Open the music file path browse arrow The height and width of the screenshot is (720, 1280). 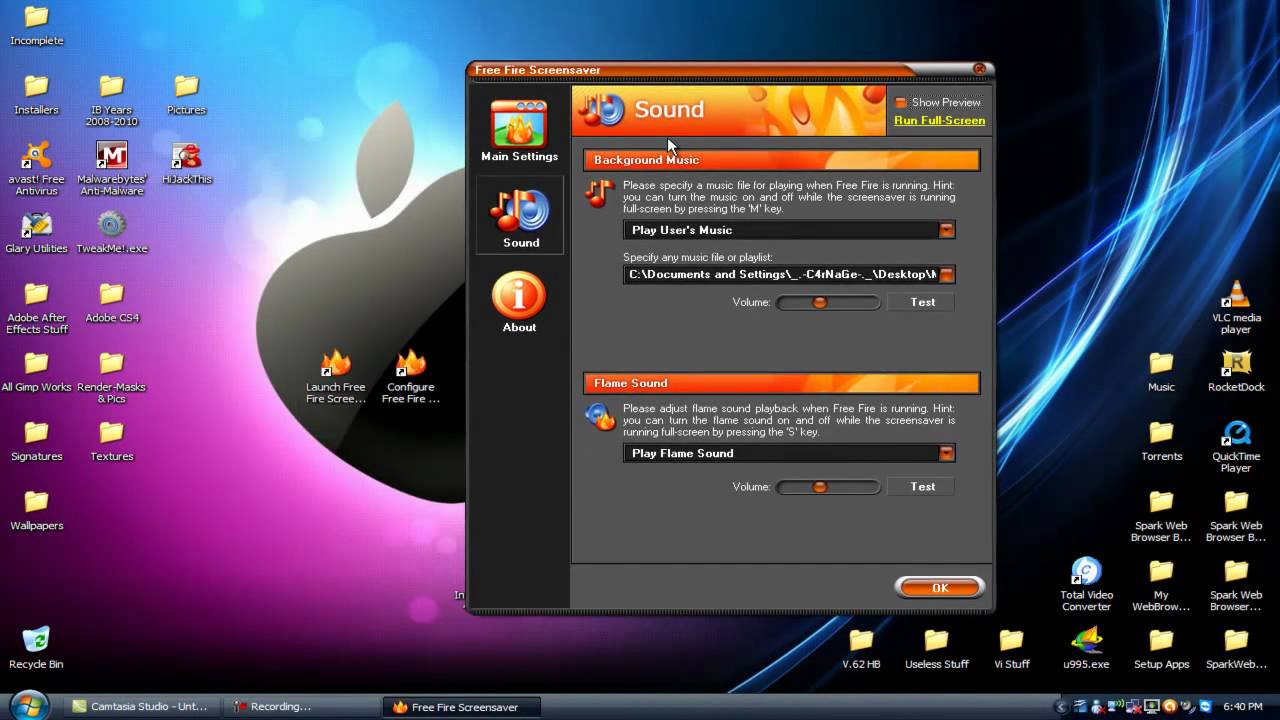(x=946, y=274)
